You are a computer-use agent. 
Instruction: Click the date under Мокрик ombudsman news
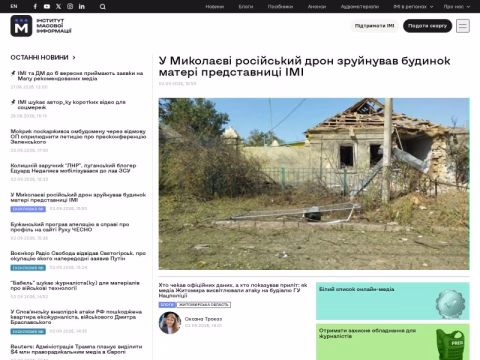pyautogui.click(x=29, y=150)
